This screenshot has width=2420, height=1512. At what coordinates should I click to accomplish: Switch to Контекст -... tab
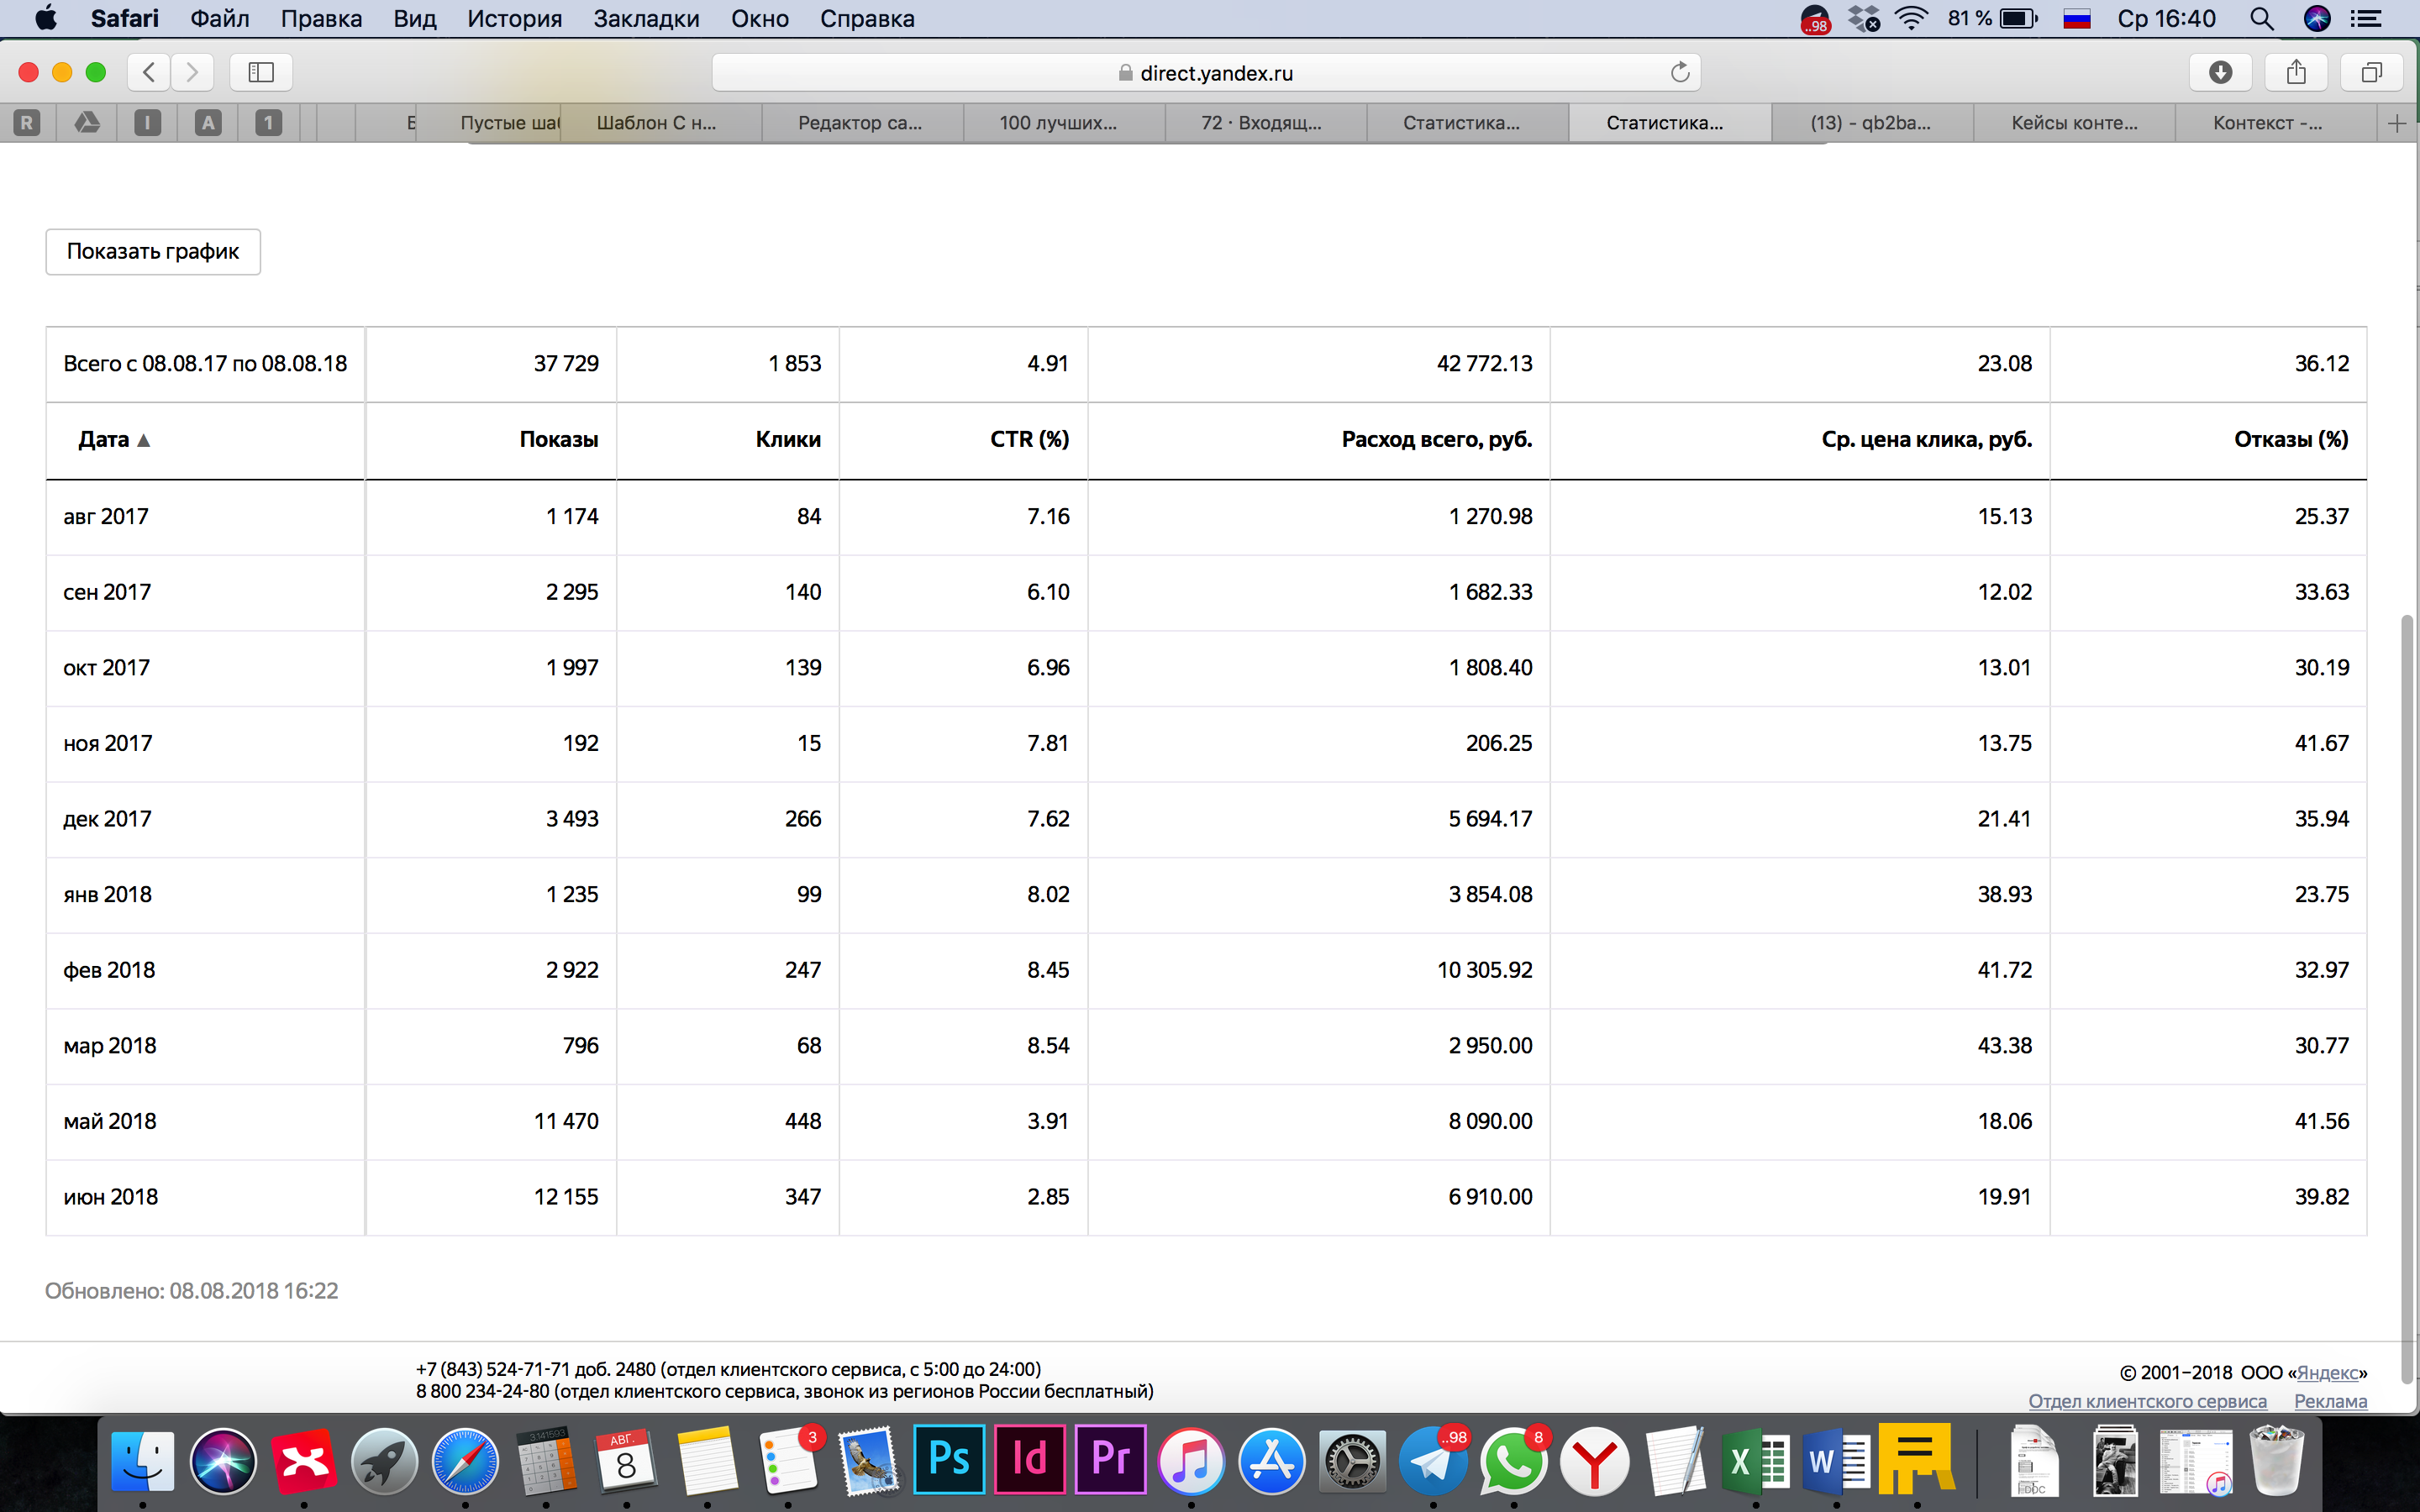pos(2276,123)
